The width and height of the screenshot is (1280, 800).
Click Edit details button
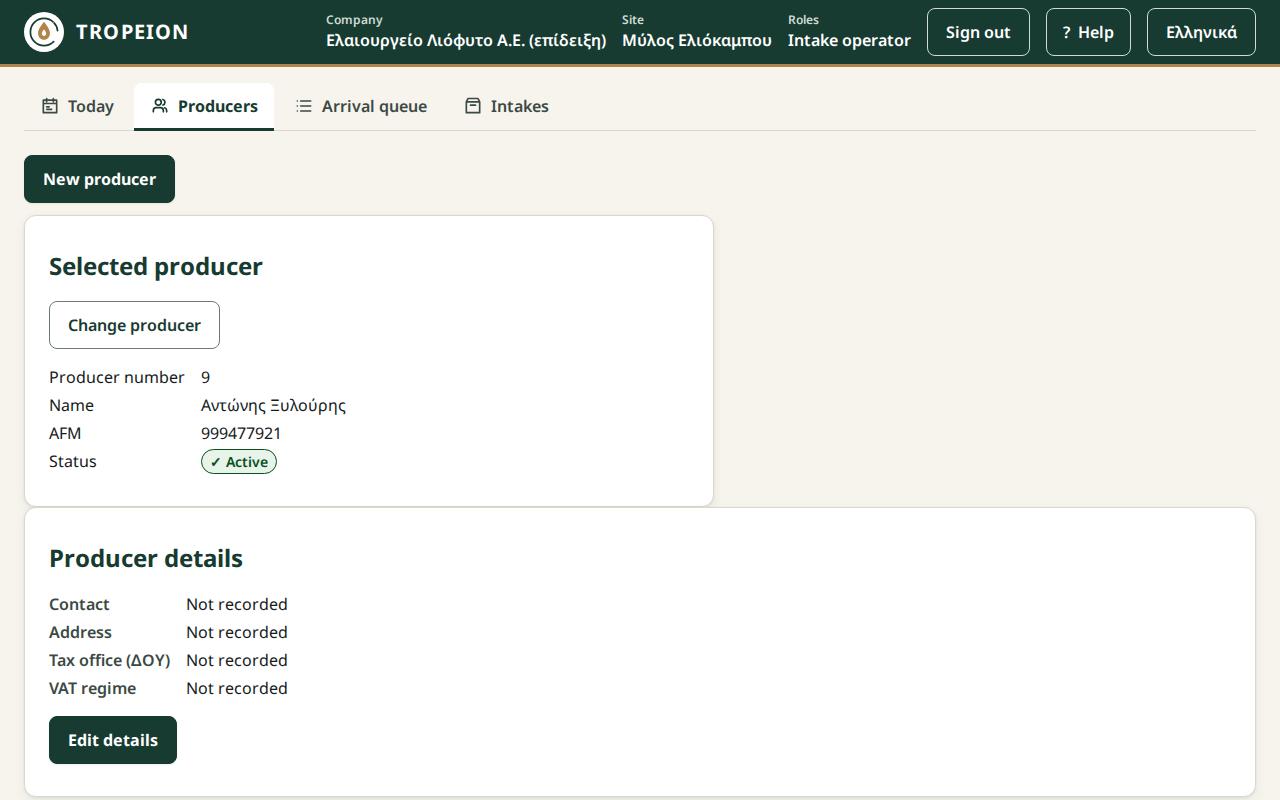point(113,740)
